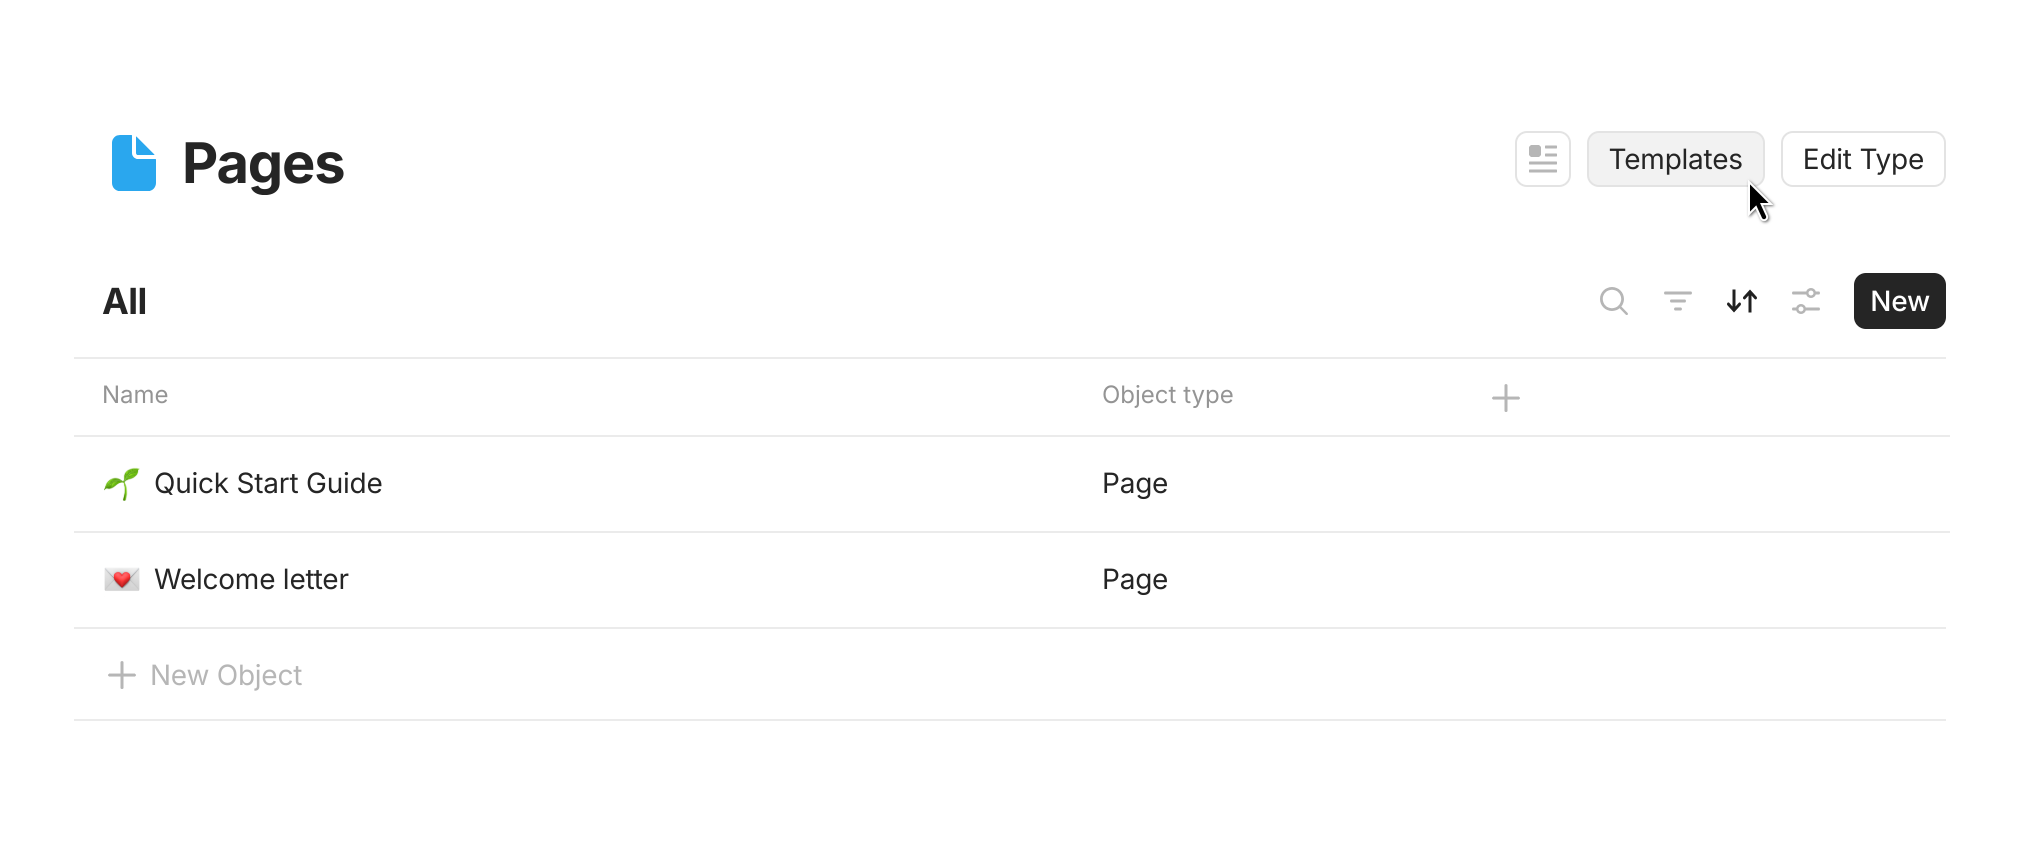Open the Templates button
Screen dimensions: 2030x848
click(1675, 159)
